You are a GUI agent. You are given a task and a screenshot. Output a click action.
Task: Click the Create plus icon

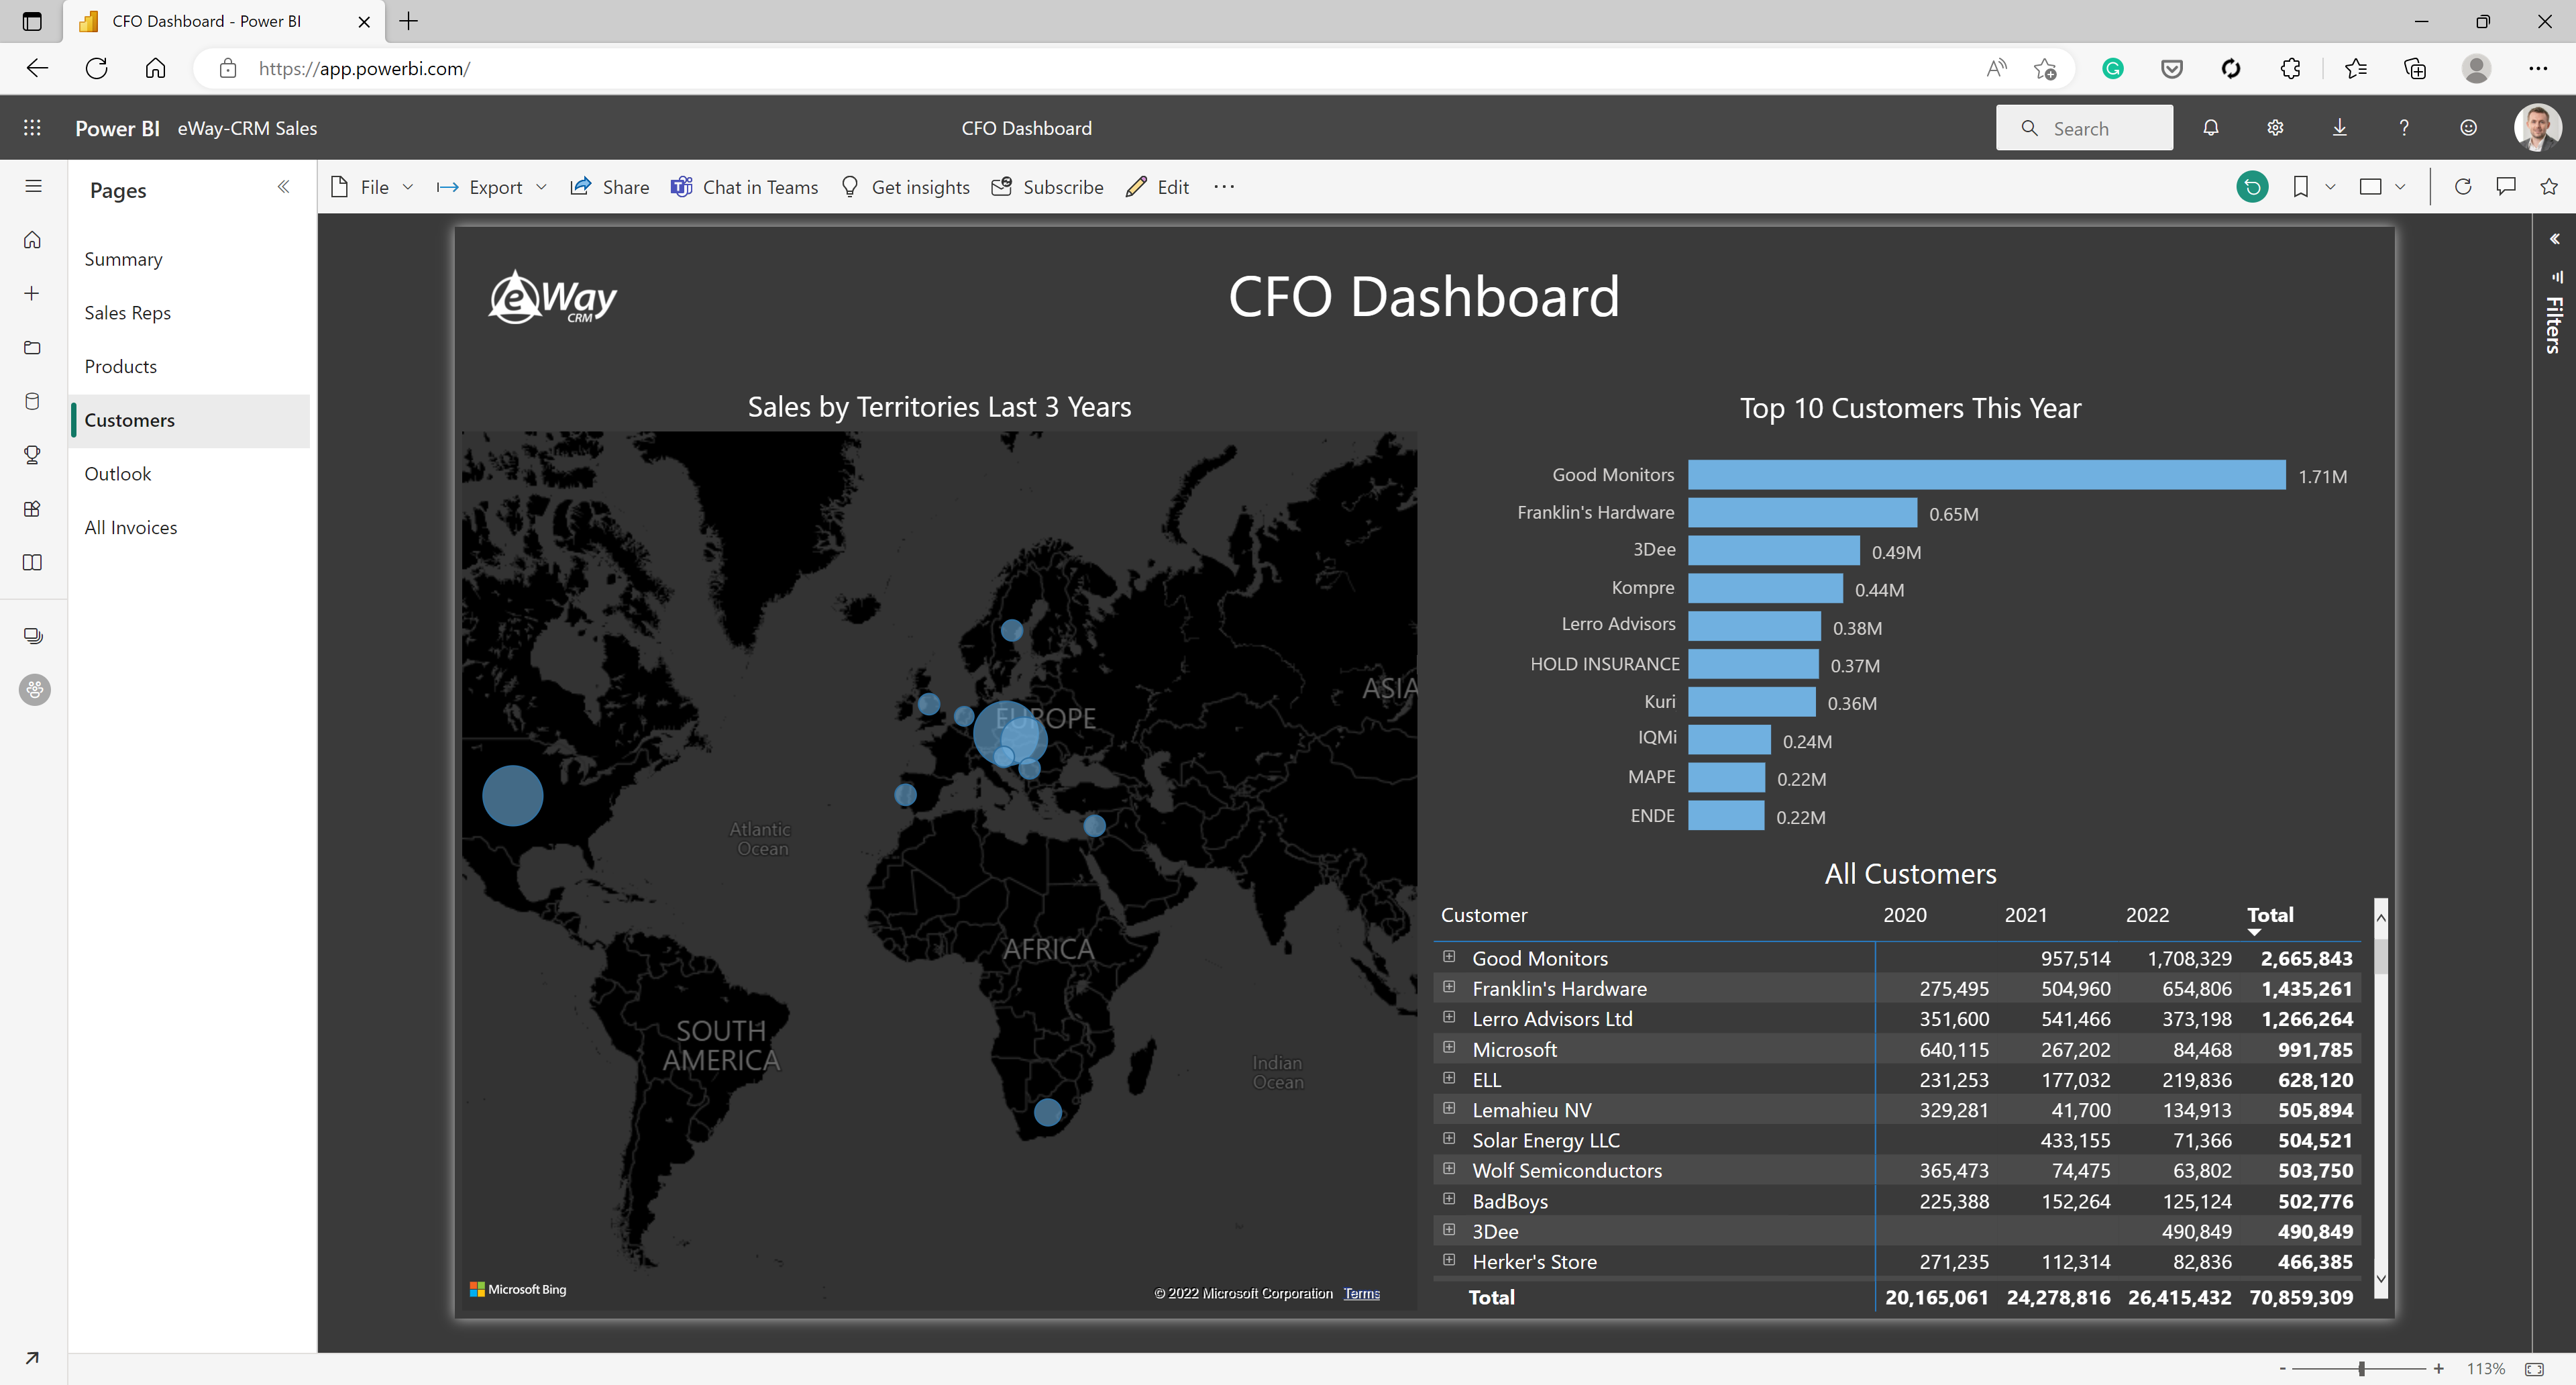(x=33, y=293)
